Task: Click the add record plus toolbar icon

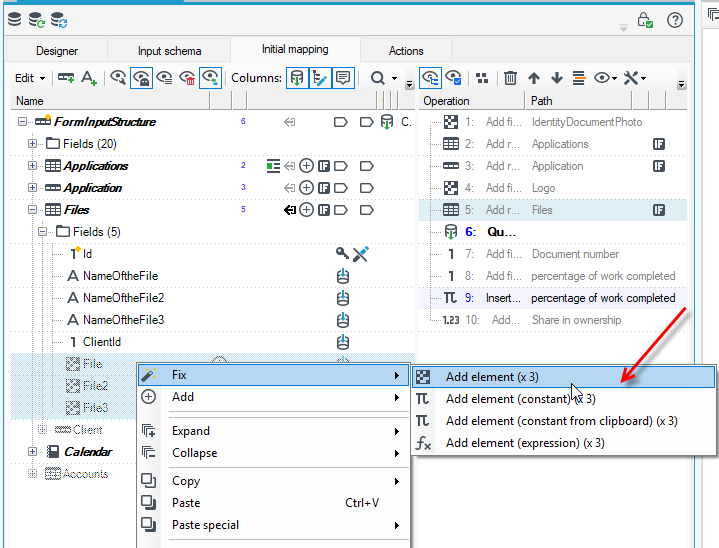Action: [66, 78]
